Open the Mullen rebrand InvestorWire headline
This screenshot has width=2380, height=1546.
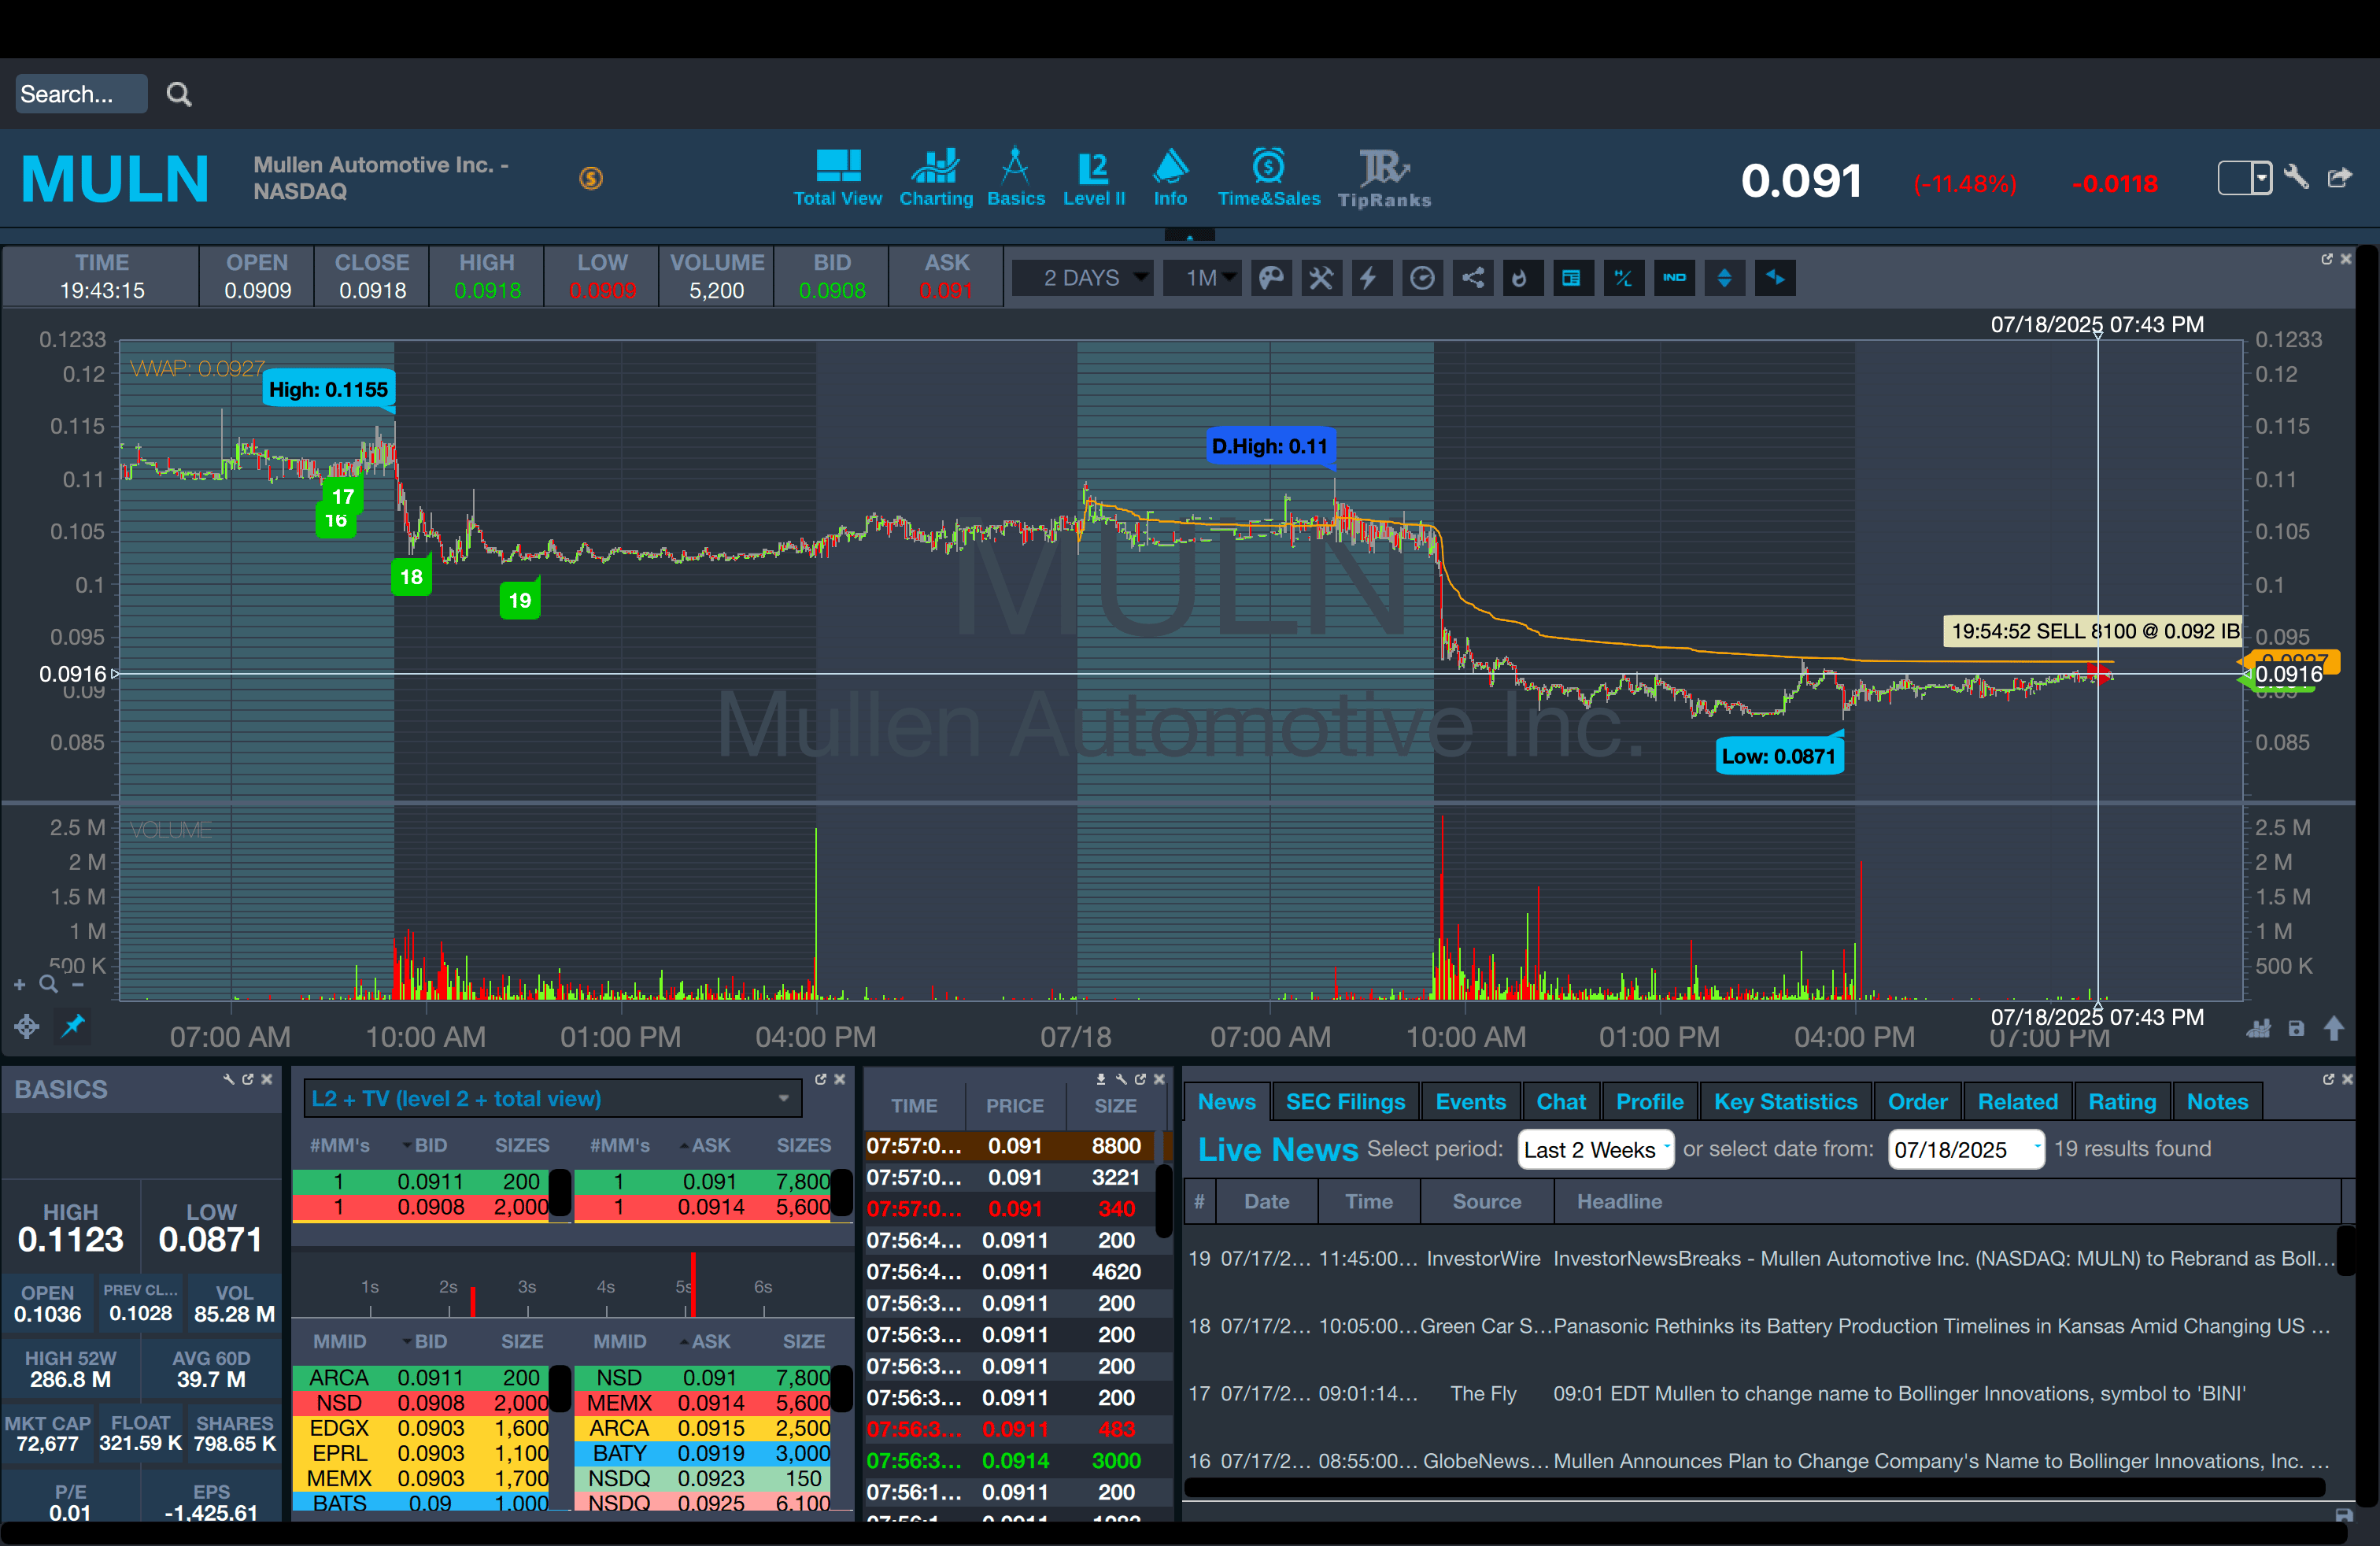click(1942, 1259)
